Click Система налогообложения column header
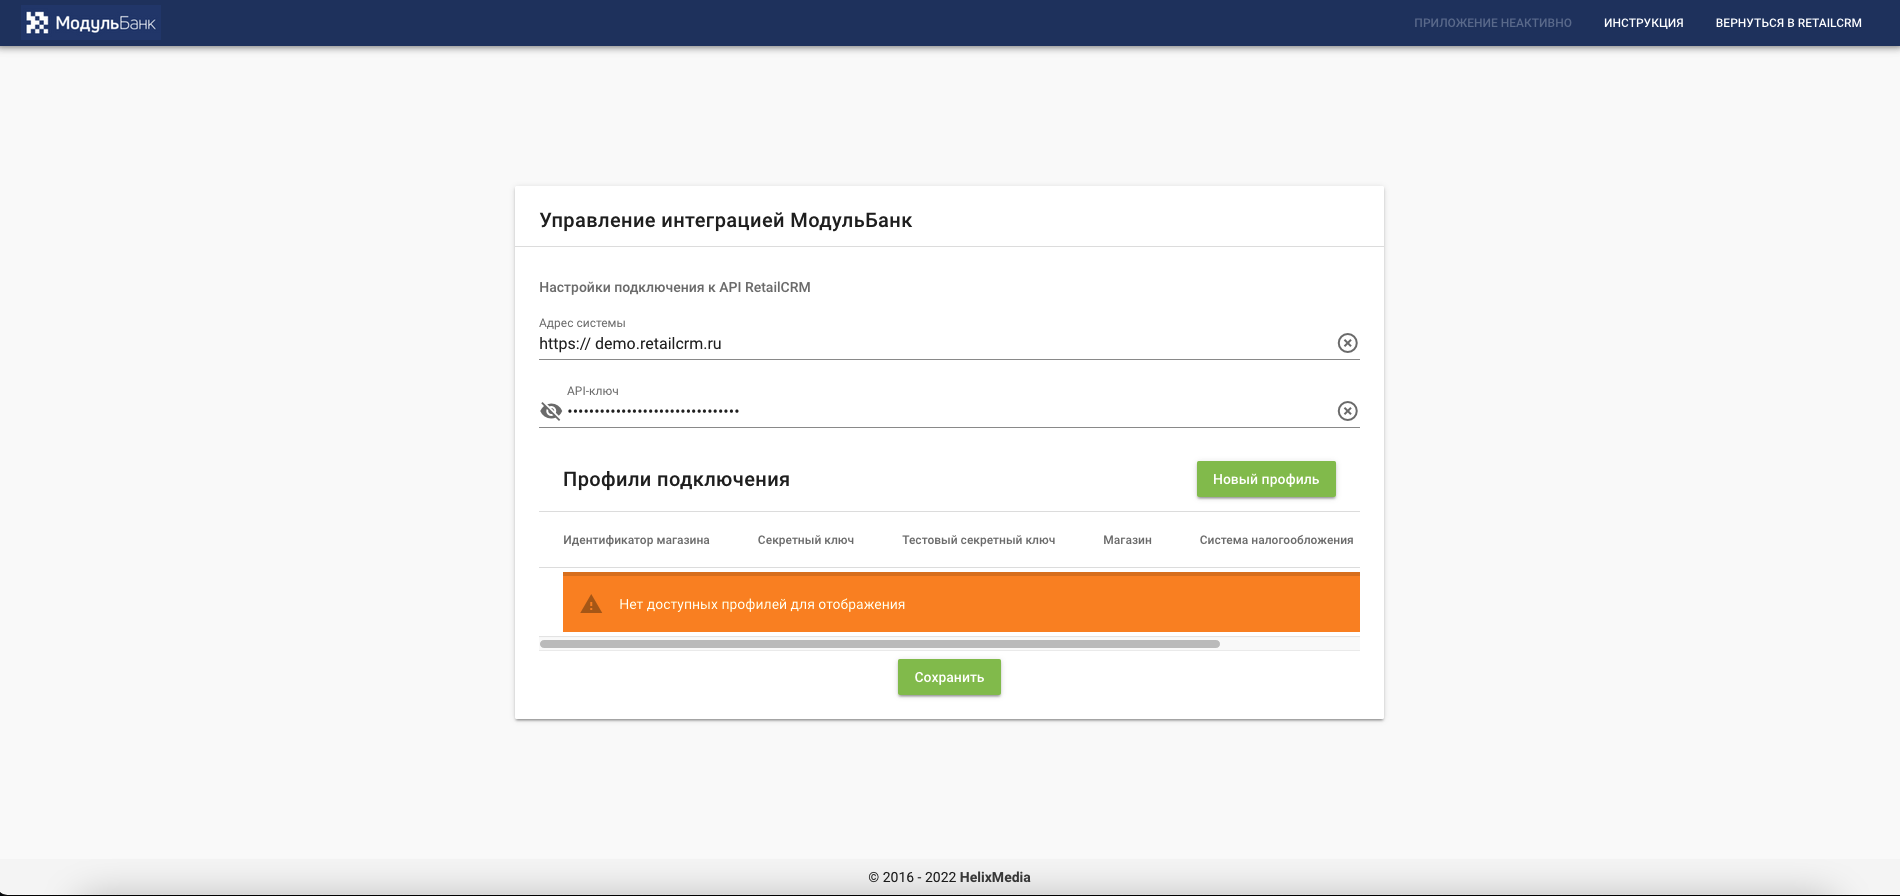Screen dimensions: 1900x896 1277,540
